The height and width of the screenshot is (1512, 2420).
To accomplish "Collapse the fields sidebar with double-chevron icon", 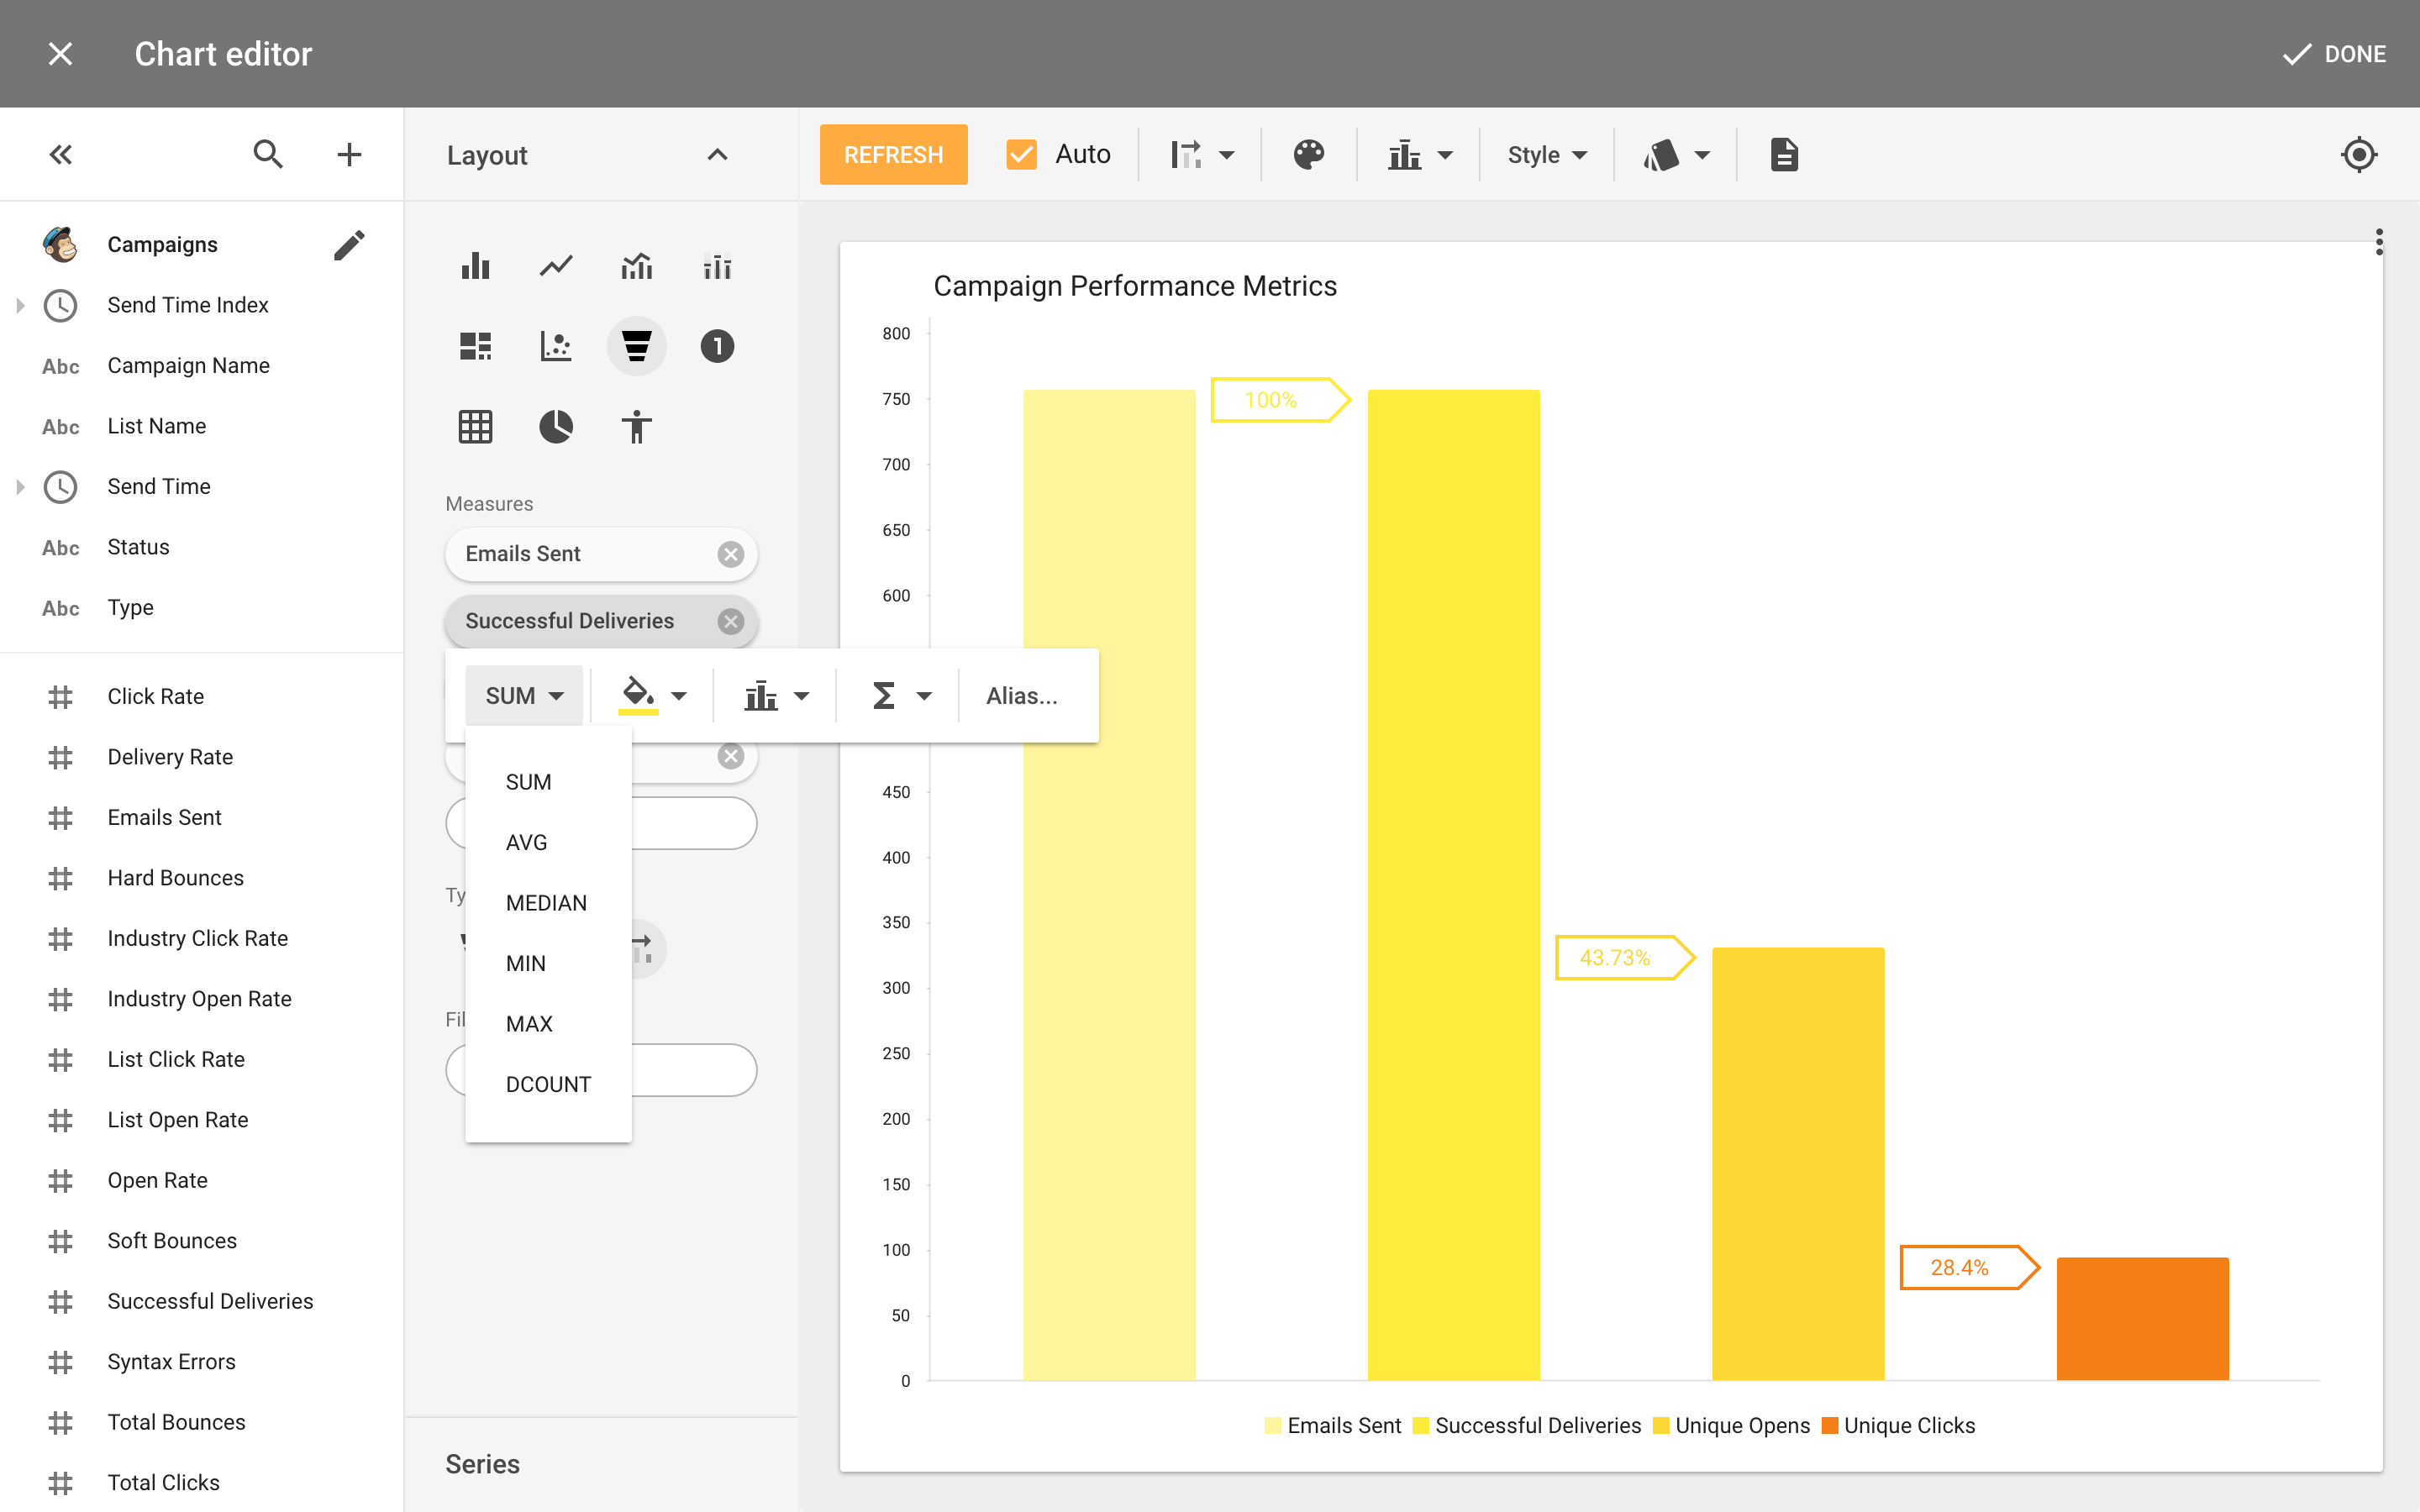I will coord(61,154).
